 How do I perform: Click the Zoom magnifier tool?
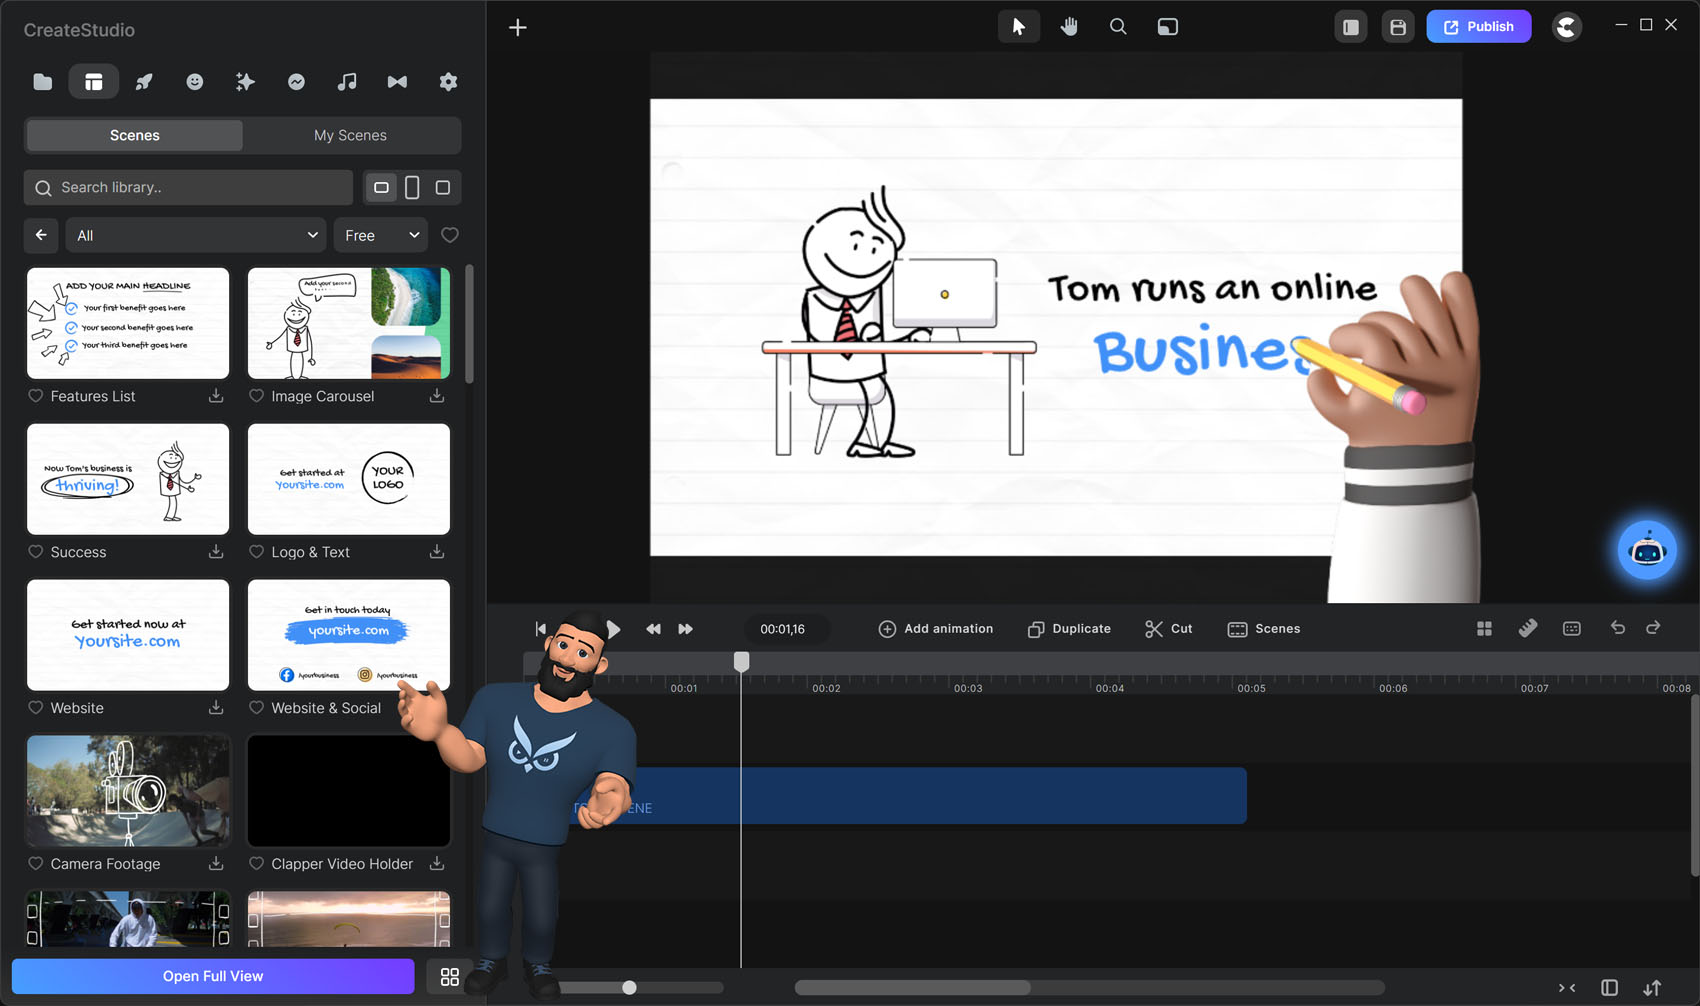click(1118, 27)
